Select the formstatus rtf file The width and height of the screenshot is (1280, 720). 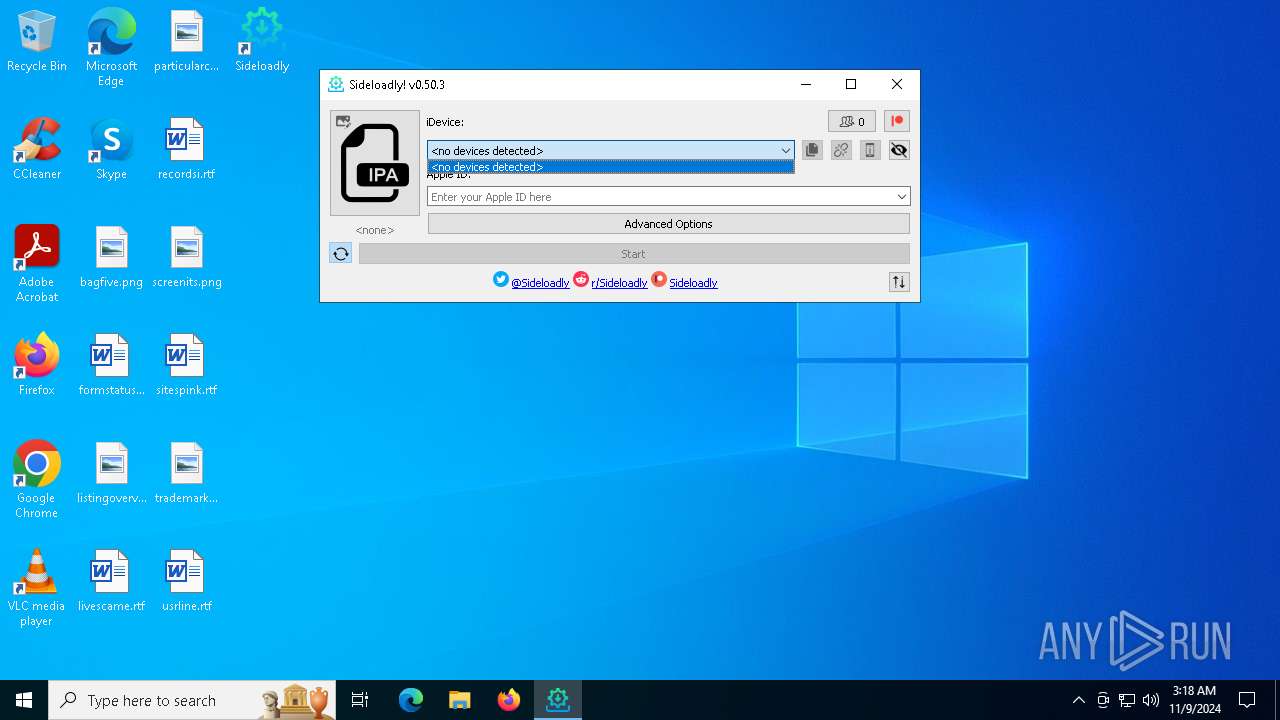[x=111, y=366]
